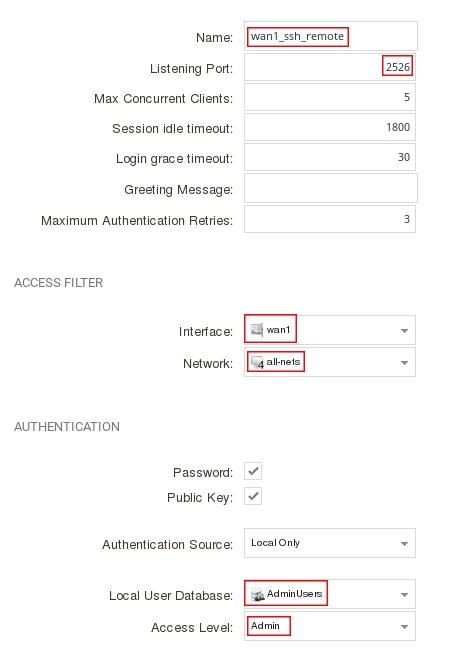Click the Session idle timeout field
The image size is (449, 652).
[330, 127]
